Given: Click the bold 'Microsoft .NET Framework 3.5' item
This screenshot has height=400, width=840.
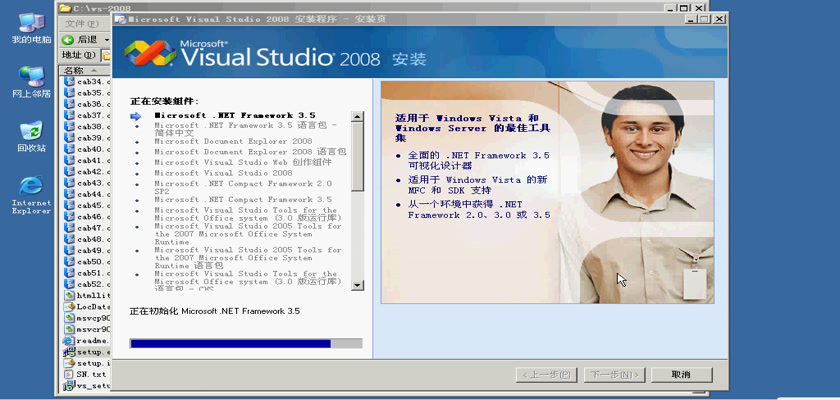Looking at the screenshot, I should [x=235, y=116].
